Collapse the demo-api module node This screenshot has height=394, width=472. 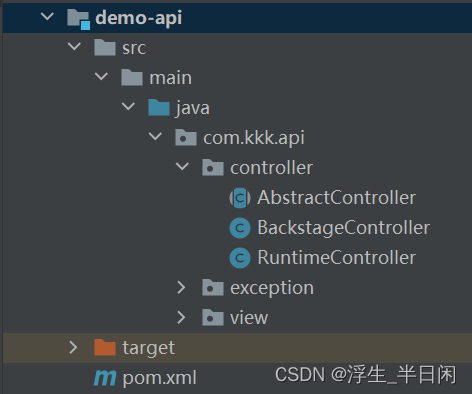coord(47,16)
